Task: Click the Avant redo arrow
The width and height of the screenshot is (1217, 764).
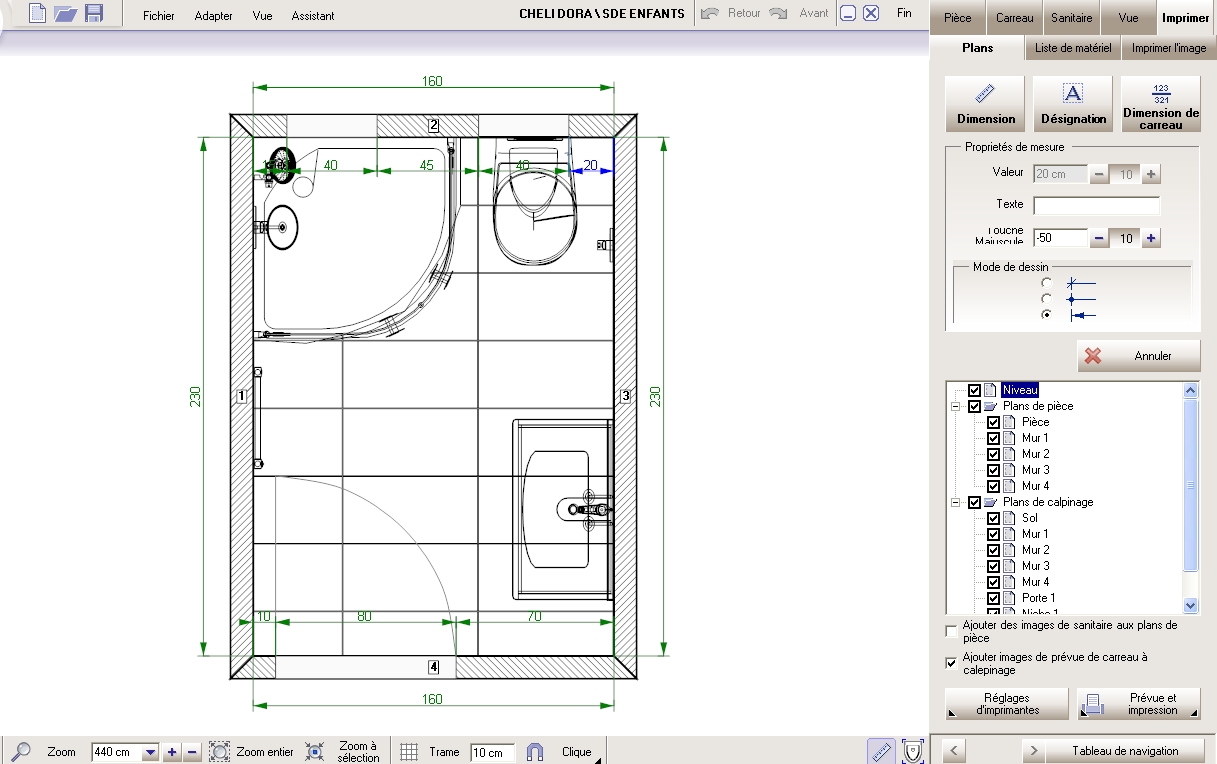Action: (779, 14)
